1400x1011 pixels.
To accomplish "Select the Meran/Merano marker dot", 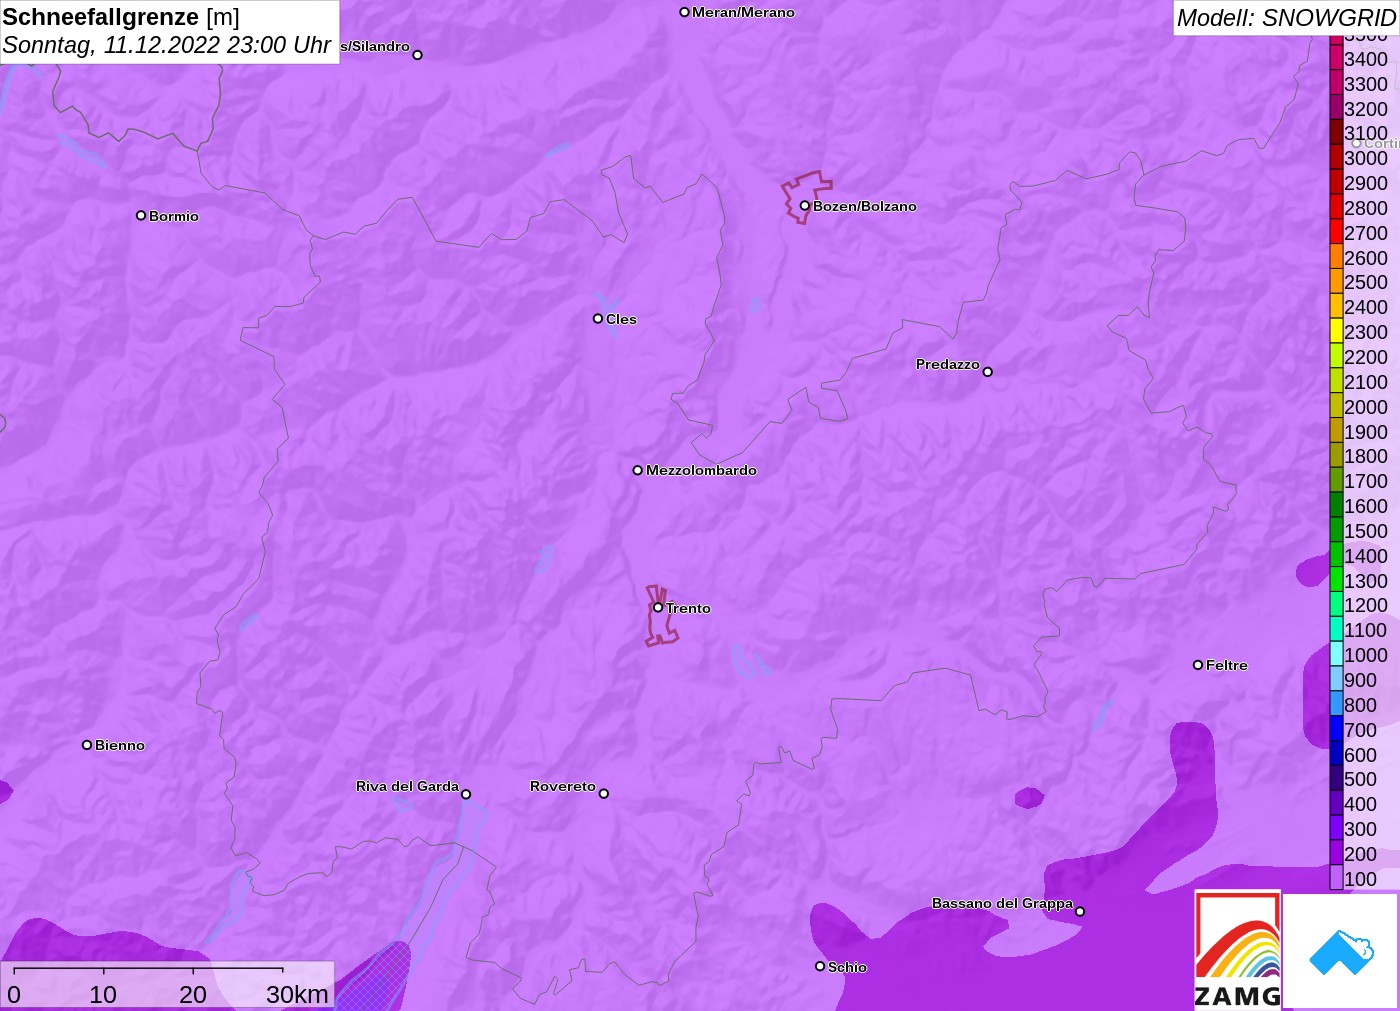I will click(684, 12).
